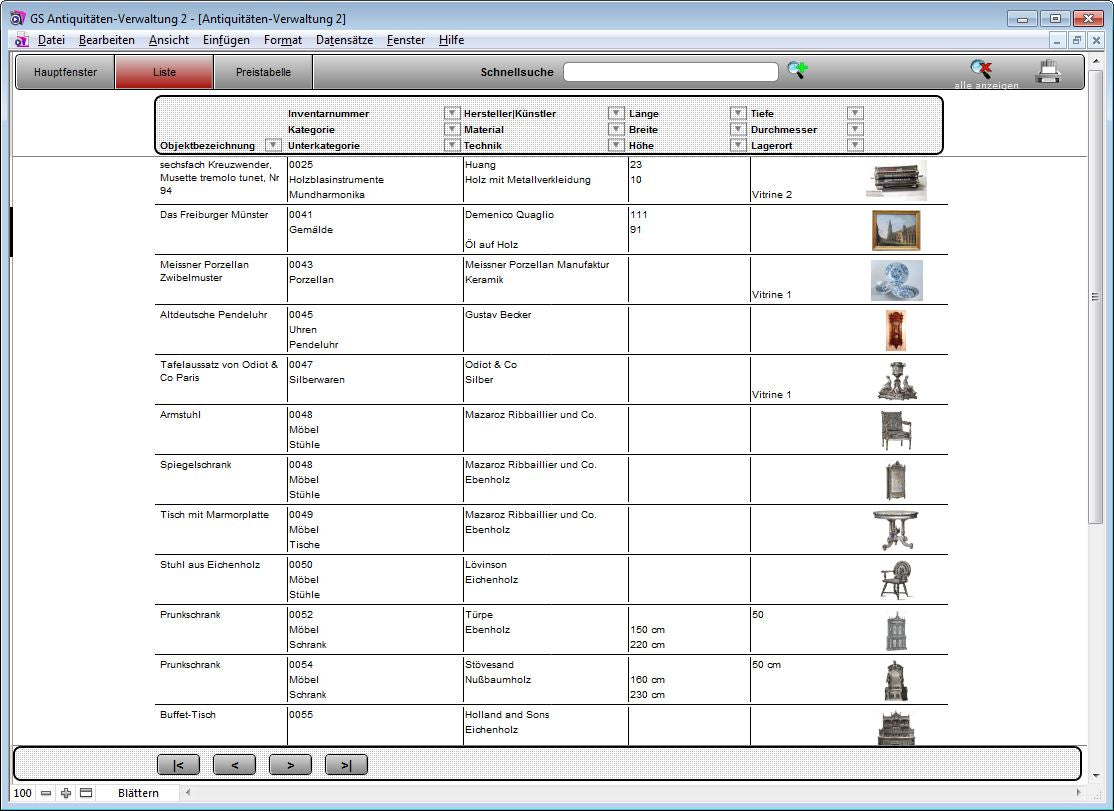Go to the Hauptfenster view
This screenshot has height=811, width=1114.
tap(66, 72)
